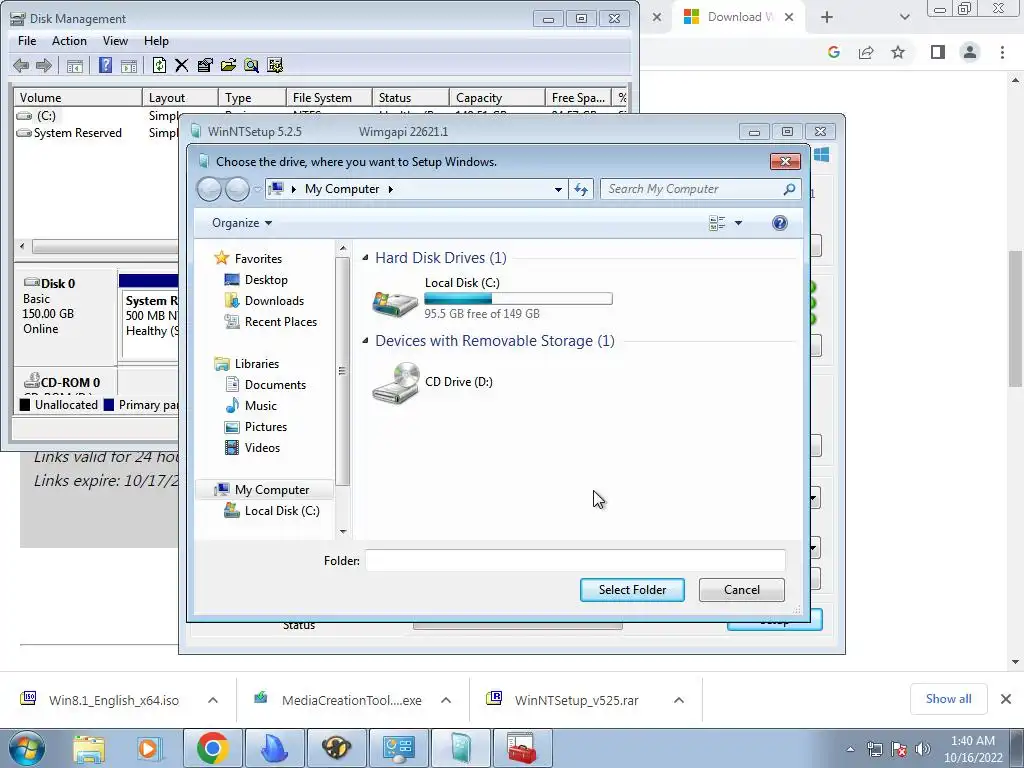This screenshot has height=768, width=1024.
Task: Click Chrome's share page icon
Action: click(x=866, y=52)
